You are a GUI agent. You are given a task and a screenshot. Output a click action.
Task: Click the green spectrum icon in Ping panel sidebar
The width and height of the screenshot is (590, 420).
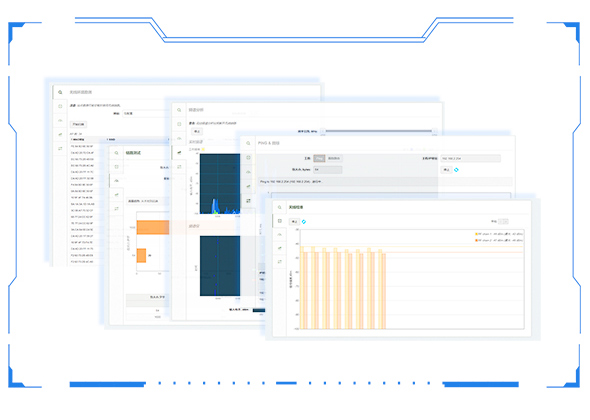point(248,186)
